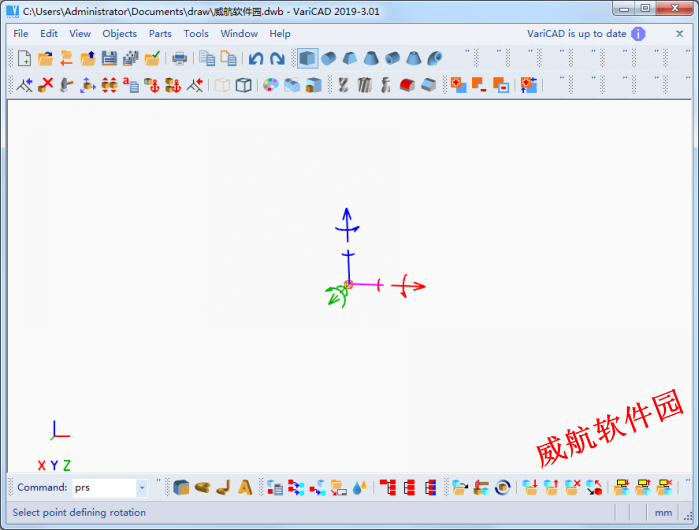Click the blue chamfer solid icon
This screenshot has height=530, width=699.
click(x=428, y=84)
